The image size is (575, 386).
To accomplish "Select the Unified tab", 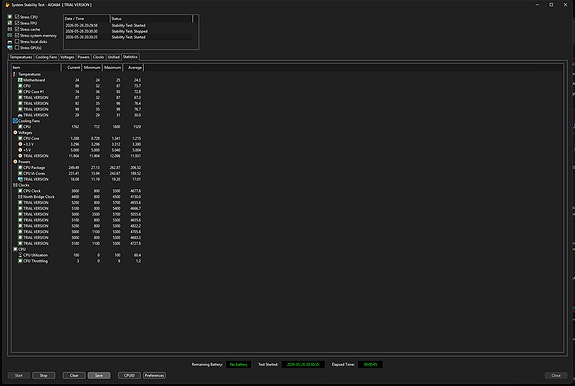I will 114,57.
